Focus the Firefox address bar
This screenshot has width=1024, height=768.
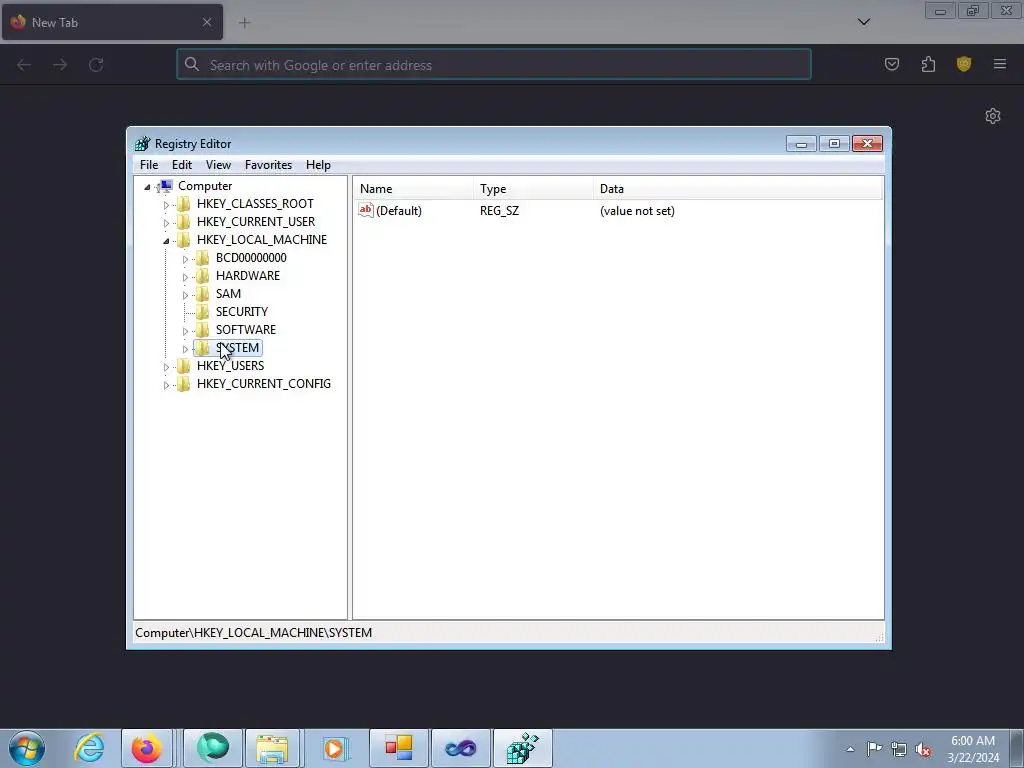coord(494,65)
